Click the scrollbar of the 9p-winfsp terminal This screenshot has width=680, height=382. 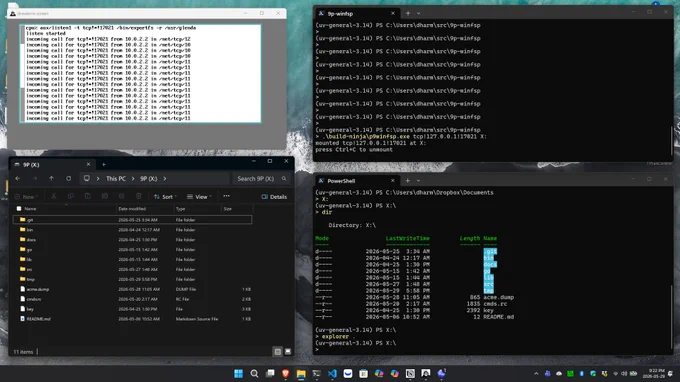(x=671, y=140)
